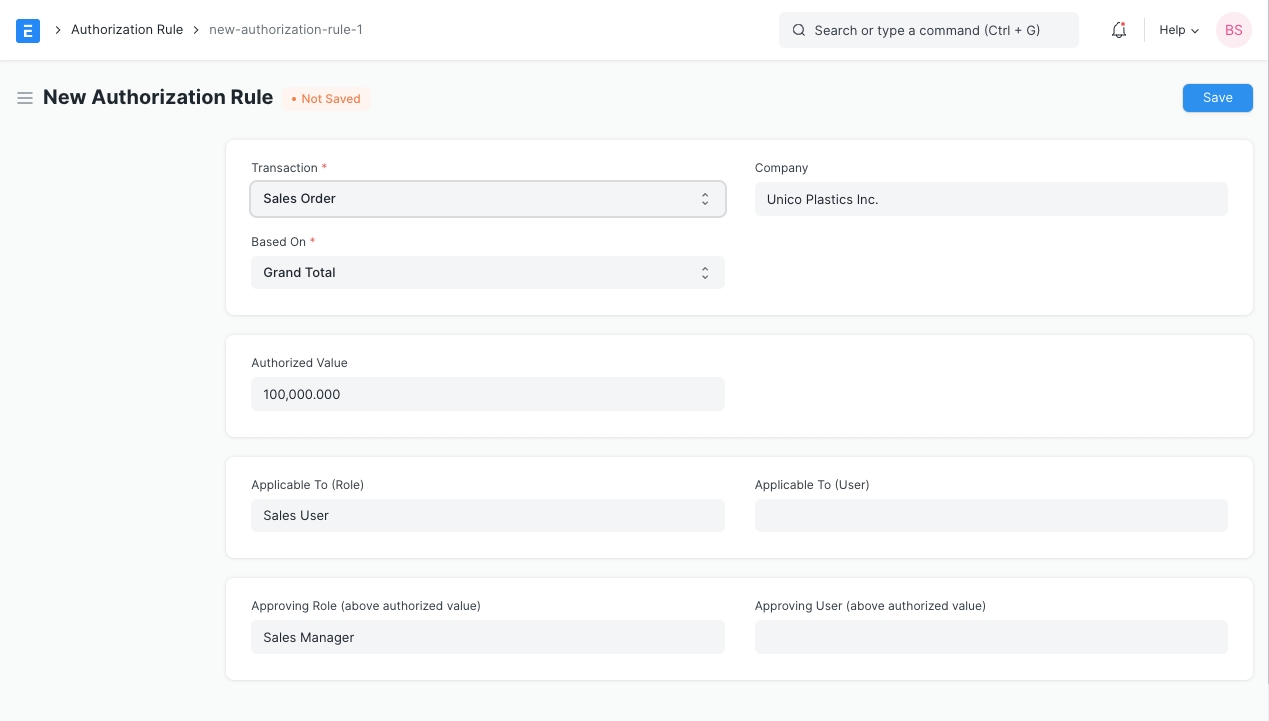1269x721 pixels.
Task: Toggle the sidebar hamburger menu icon
Action: coord(25,98)
